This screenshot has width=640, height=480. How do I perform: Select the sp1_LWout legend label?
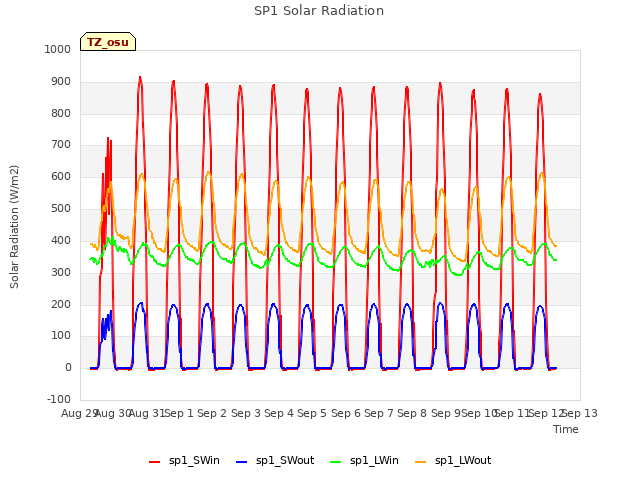point(463,461)
